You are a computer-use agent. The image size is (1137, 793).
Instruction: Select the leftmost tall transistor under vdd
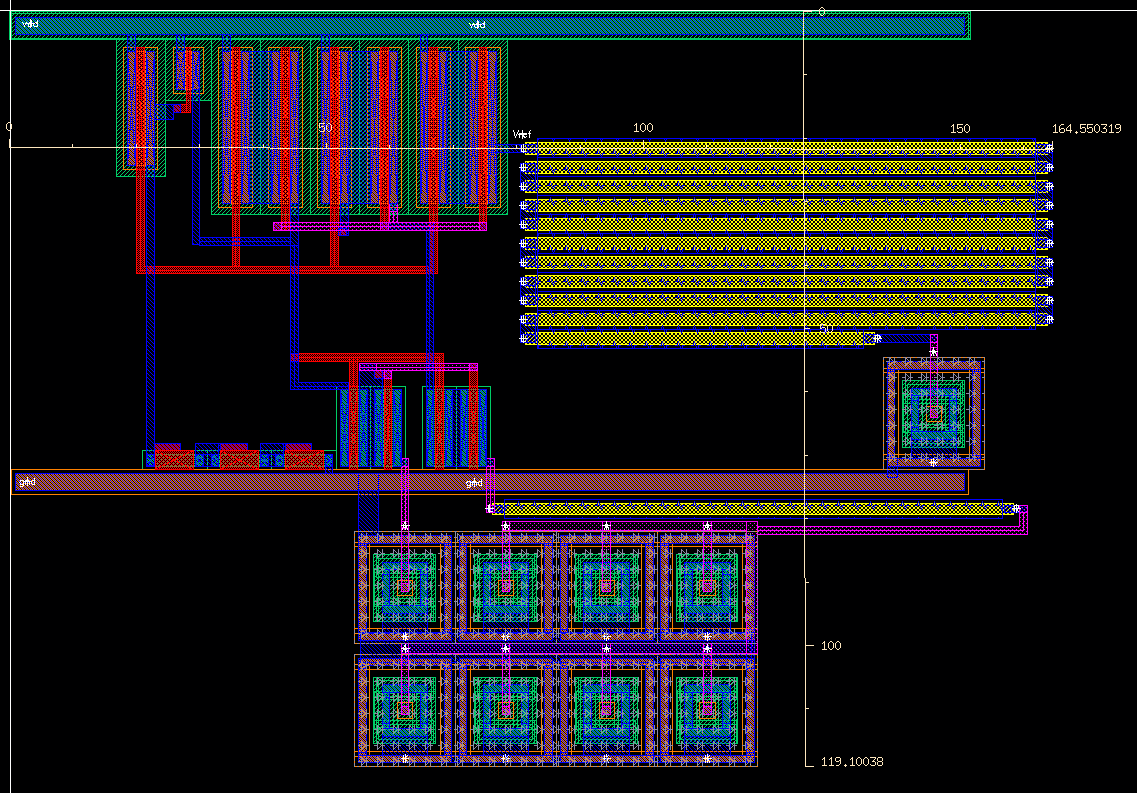point(141,108)
